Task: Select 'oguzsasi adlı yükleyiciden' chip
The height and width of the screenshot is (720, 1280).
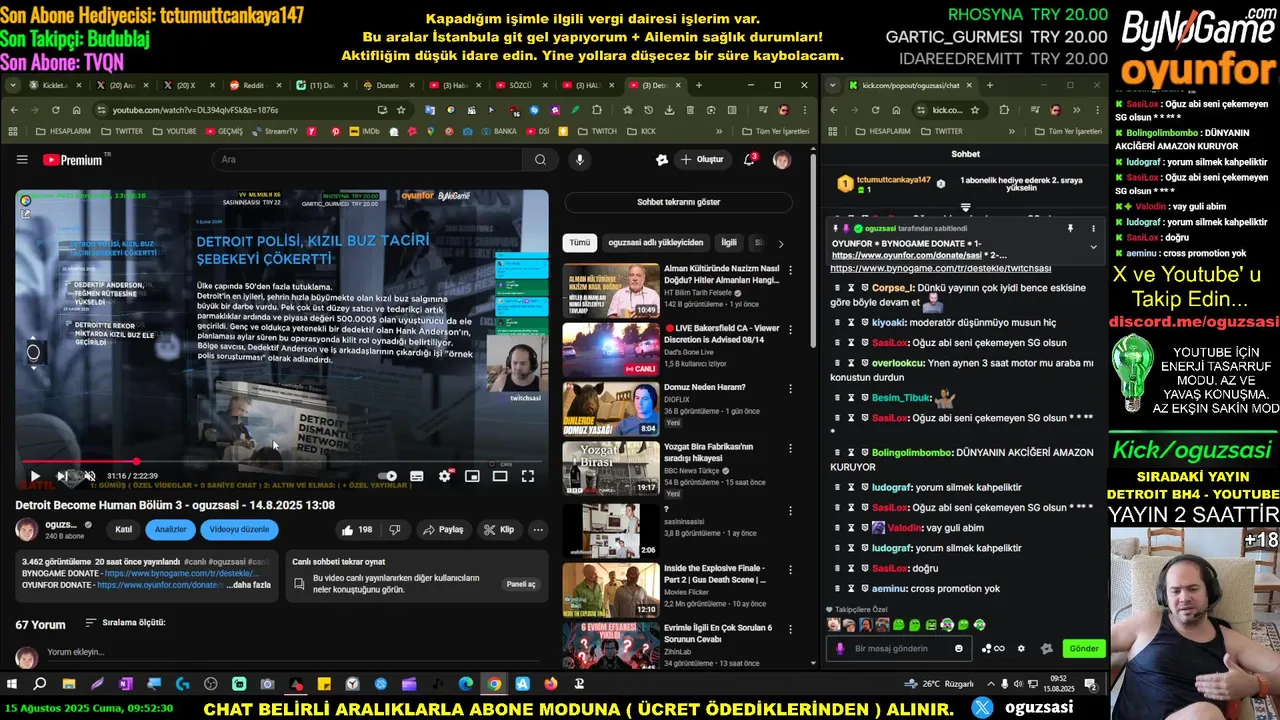Action: pyautogui.click(x=655, y=242)
